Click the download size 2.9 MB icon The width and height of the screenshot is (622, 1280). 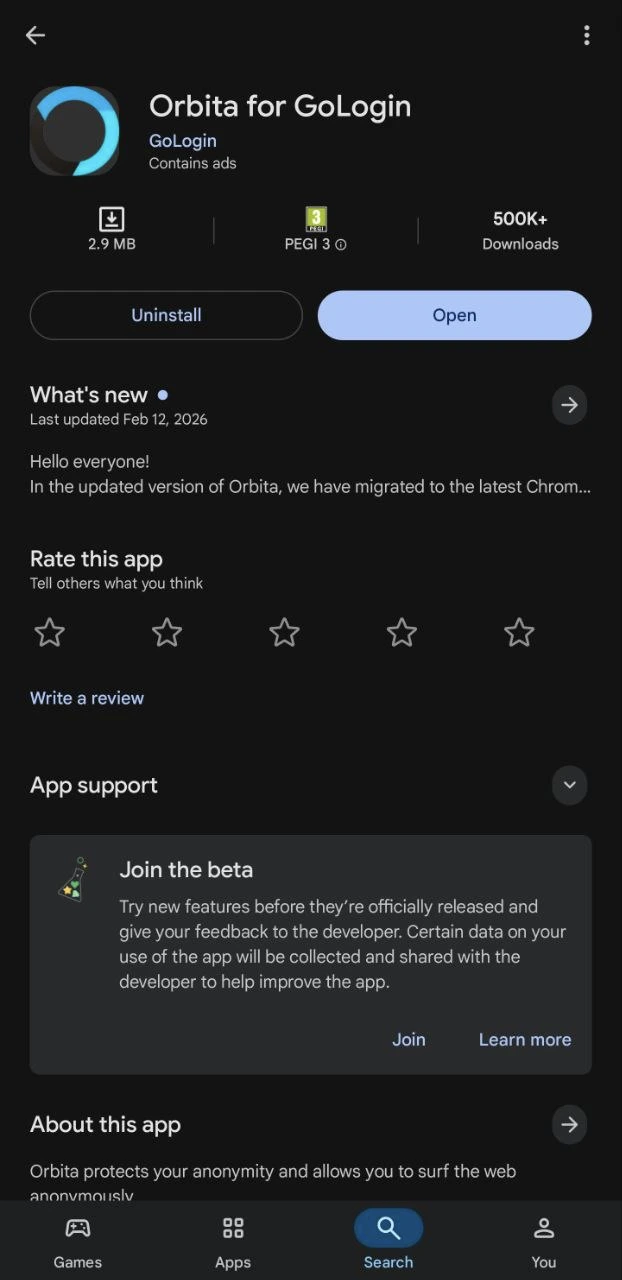111,218
